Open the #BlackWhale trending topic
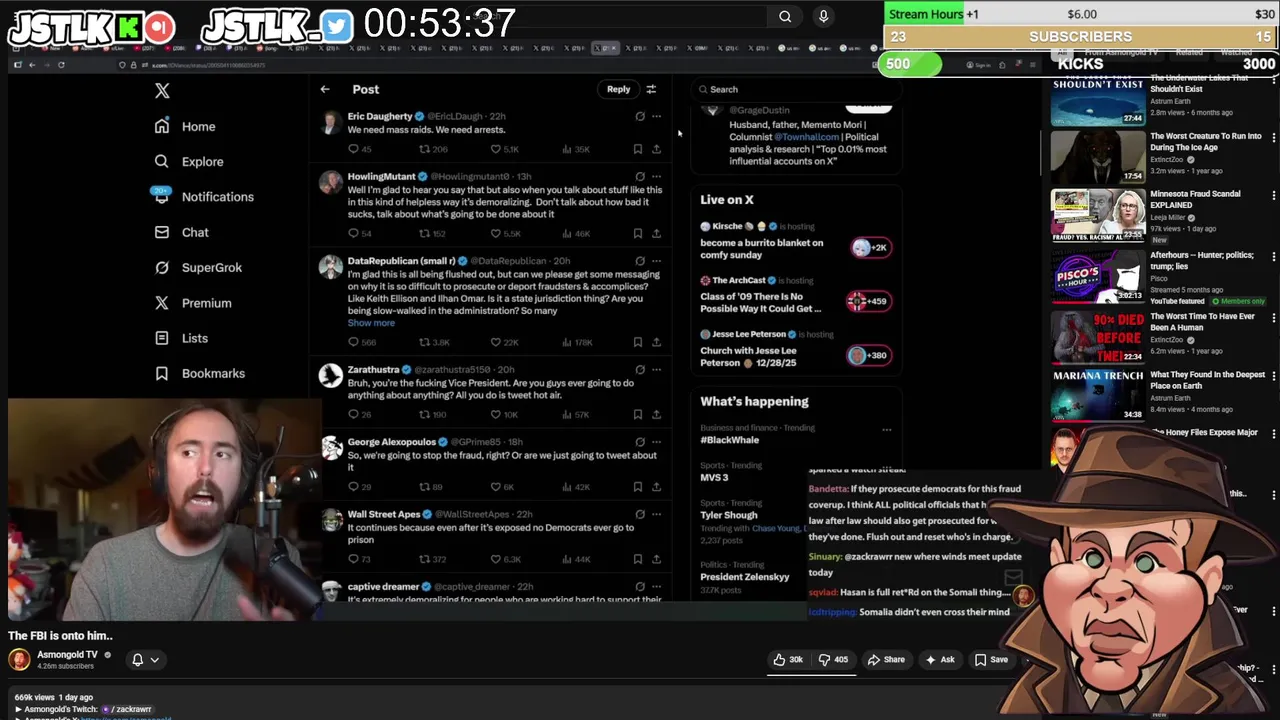The height and width of the screenshot is (720, 1280). [x=730, y=440]
